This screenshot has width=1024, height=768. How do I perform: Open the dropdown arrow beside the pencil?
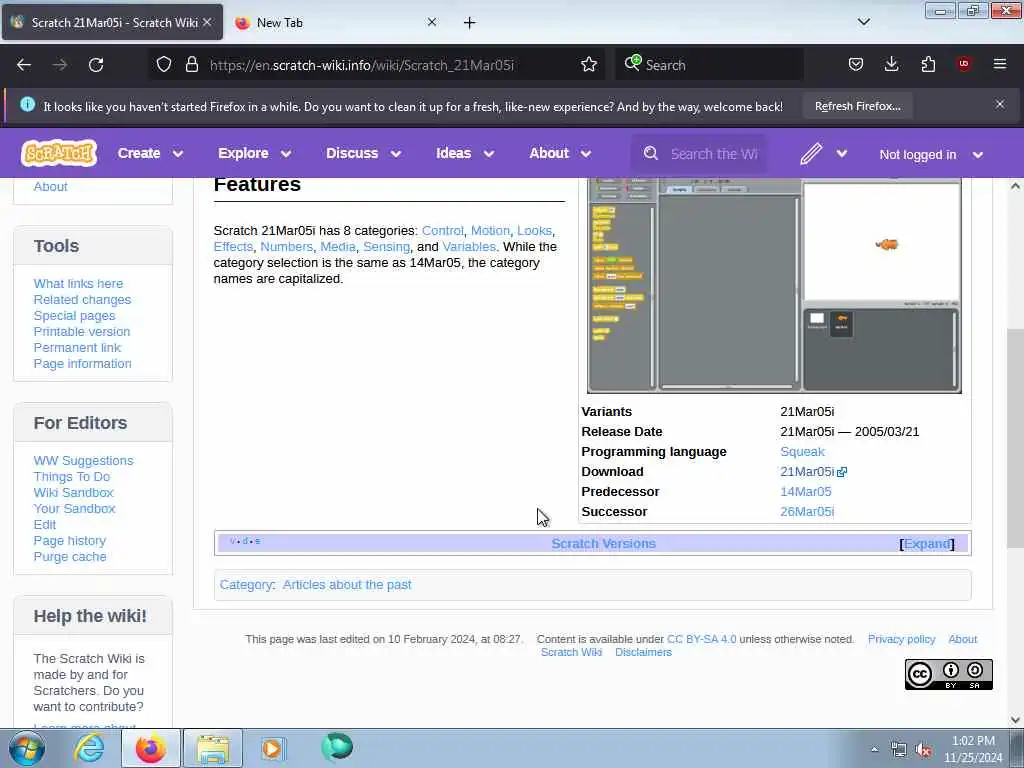(x=842, y=153)
